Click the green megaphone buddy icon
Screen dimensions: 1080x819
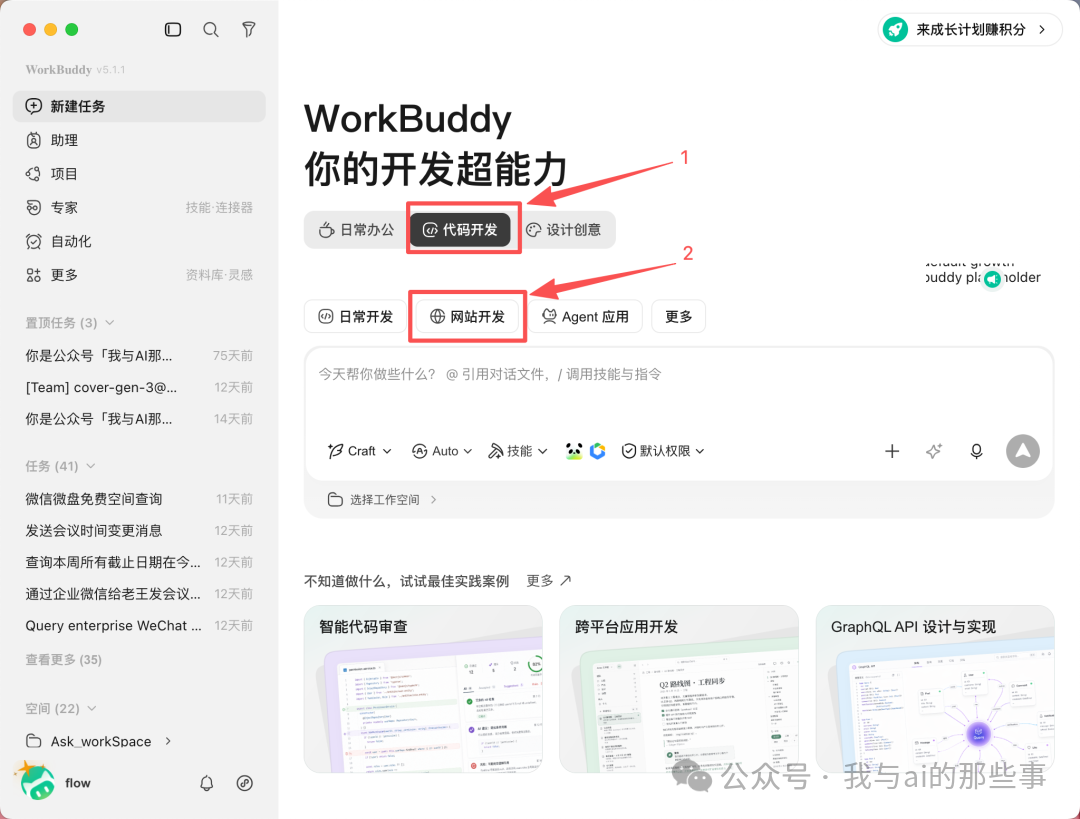tap(993, 279)
